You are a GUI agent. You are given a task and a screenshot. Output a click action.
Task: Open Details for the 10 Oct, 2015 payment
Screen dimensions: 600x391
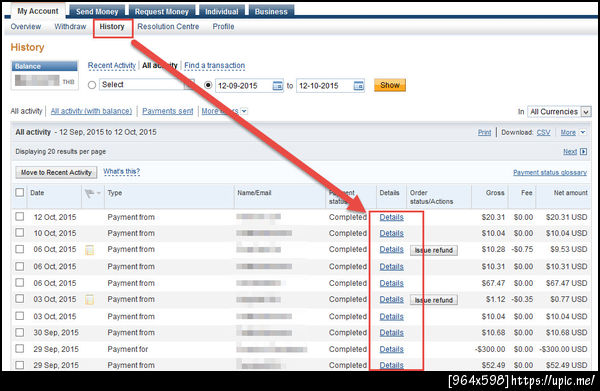click(x=391, y=233)
